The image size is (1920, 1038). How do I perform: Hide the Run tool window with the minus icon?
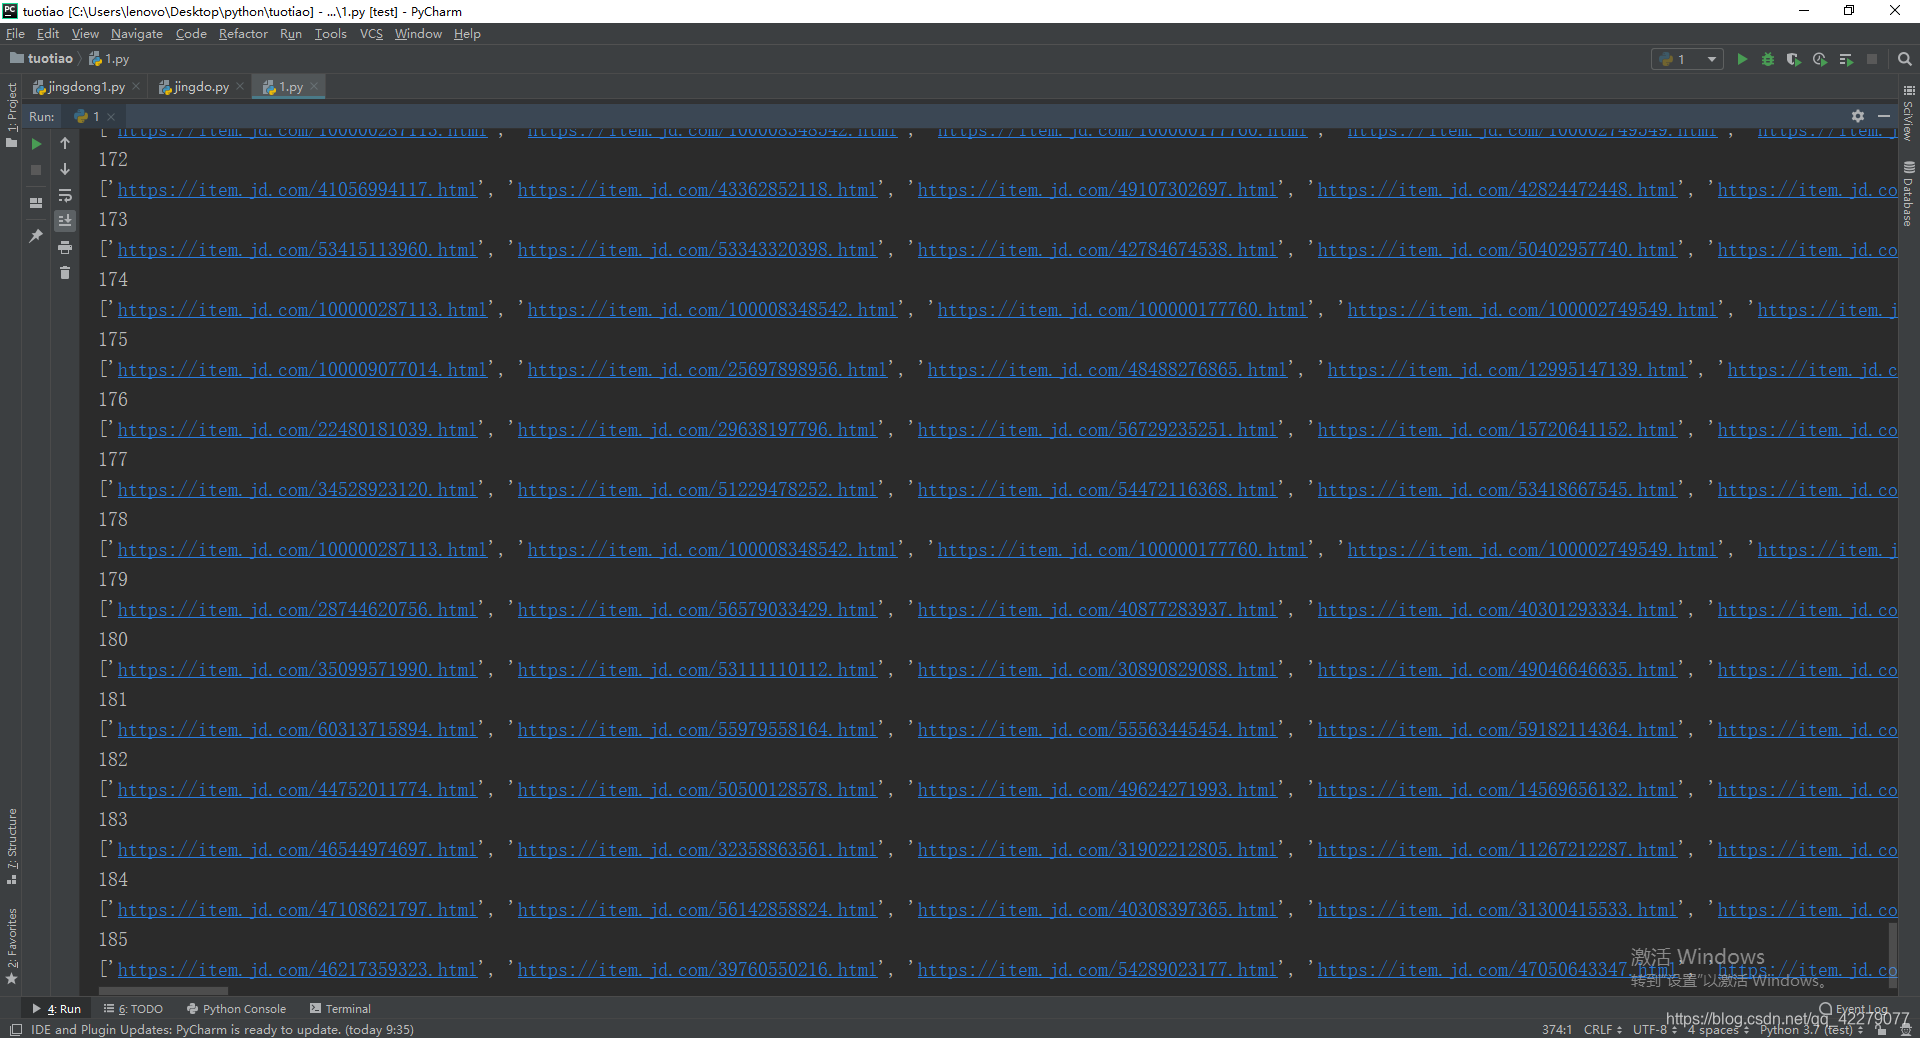point(1884,116)
